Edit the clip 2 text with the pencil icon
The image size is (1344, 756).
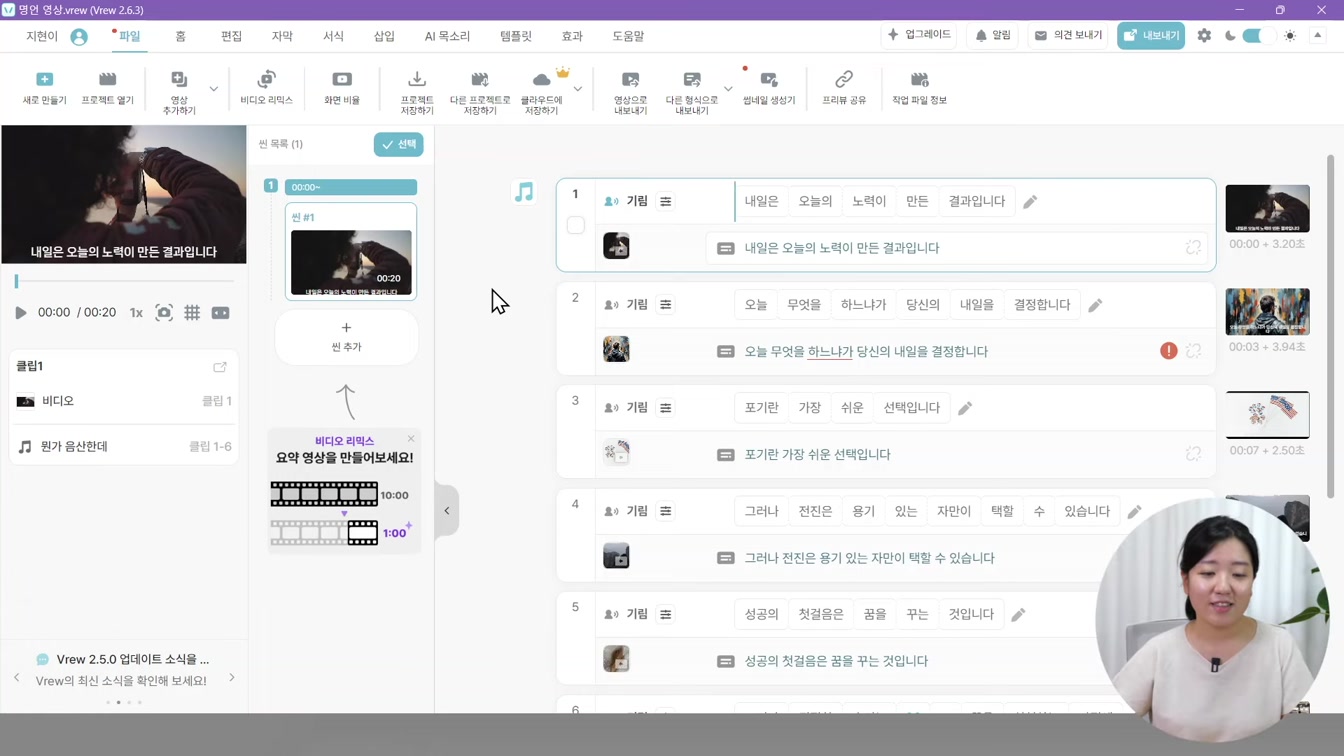(x=1095, y=305)
